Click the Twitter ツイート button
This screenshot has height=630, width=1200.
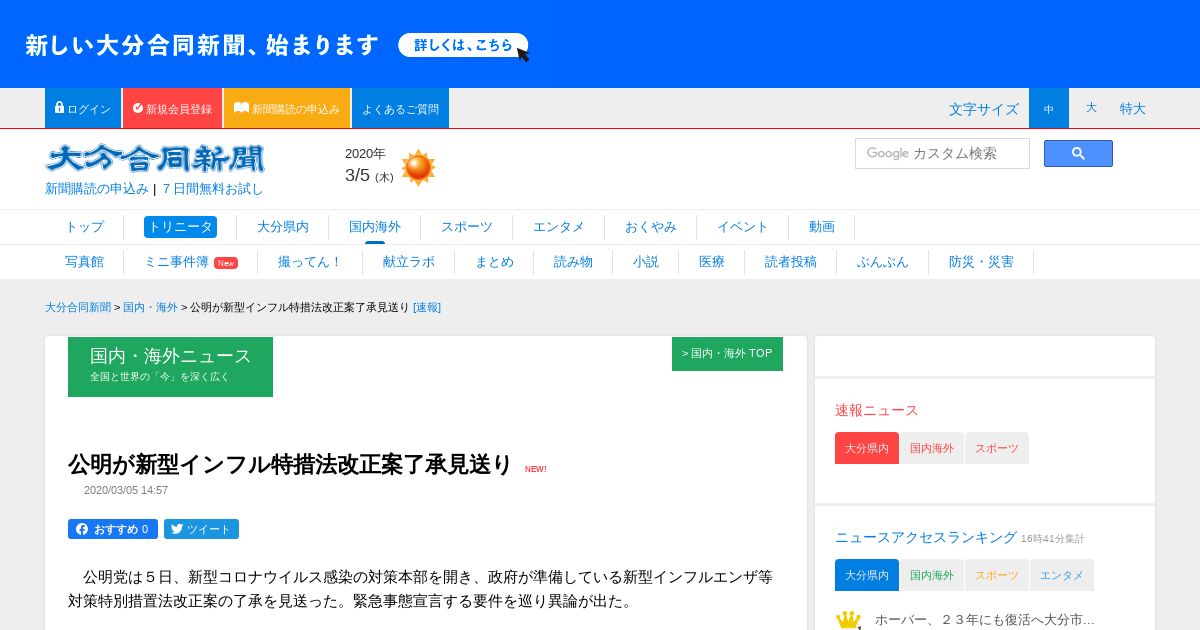pyautogui.click(x=201, y=529)
